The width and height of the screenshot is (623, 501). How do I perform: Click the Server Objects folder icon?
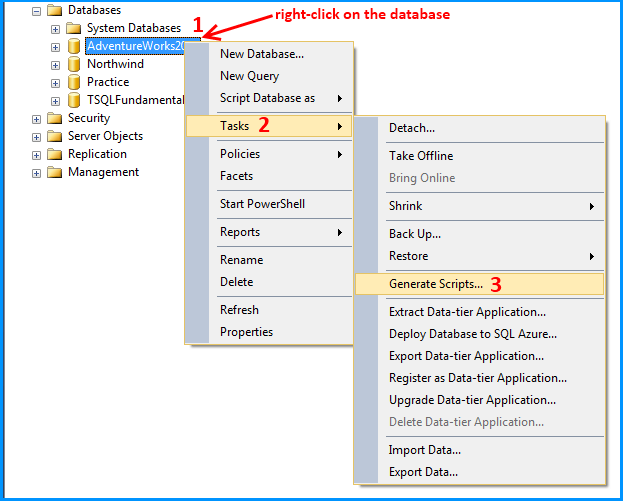(54, 136)
